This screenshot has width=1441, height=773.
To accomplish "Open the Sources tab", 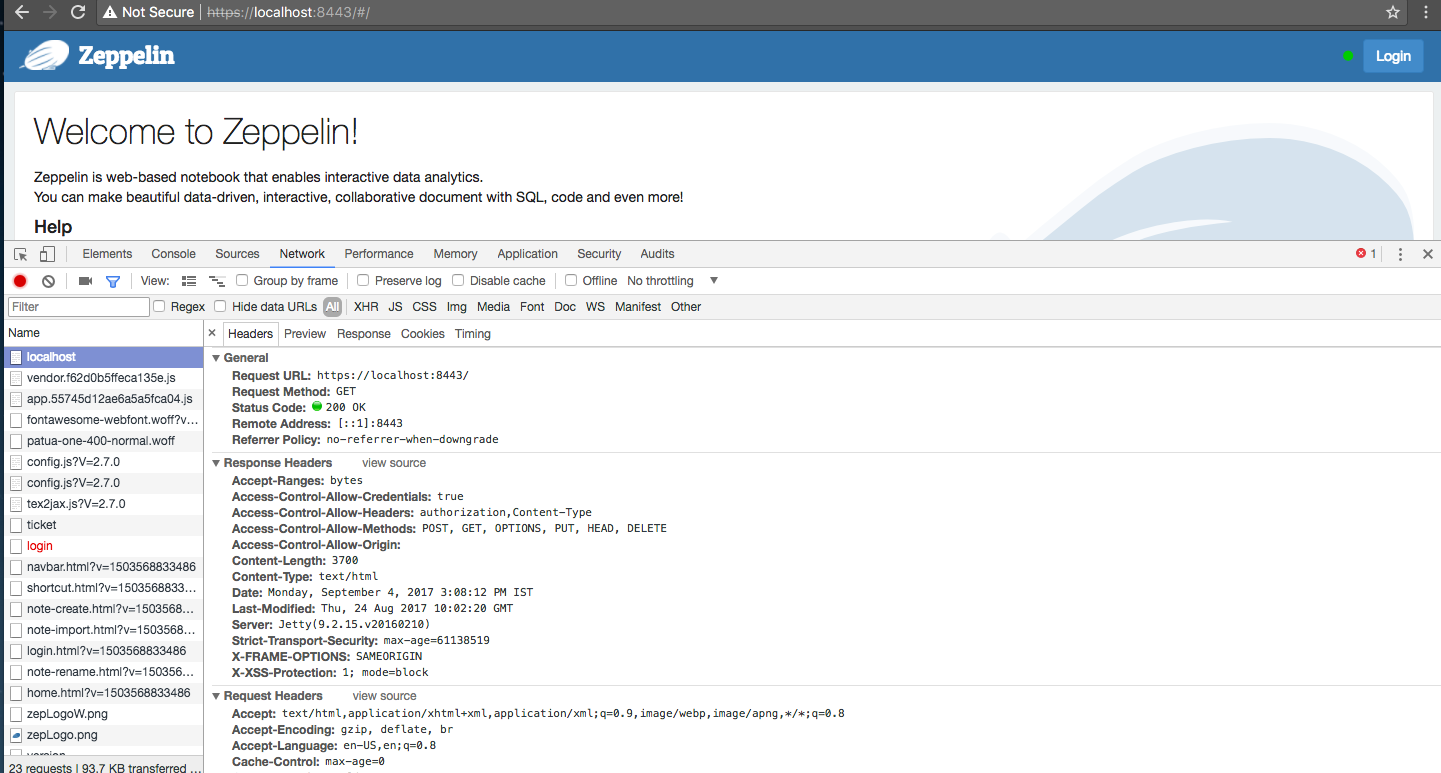I will point(237,254).
